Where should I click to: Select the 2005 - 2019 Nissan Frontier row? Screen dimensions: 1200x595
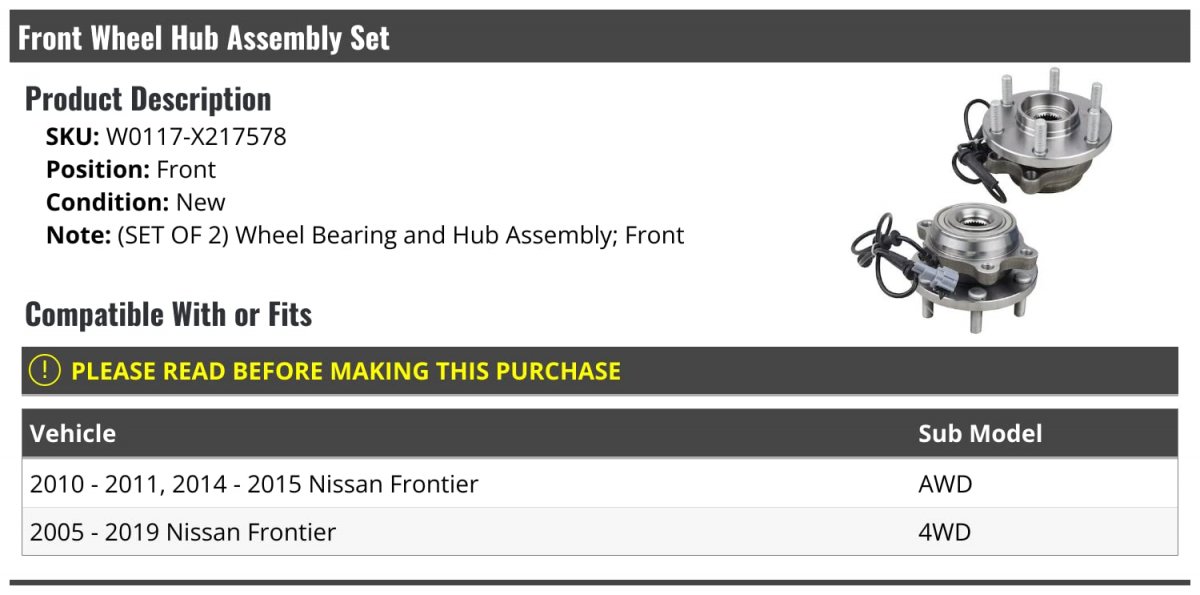[600, 532]
